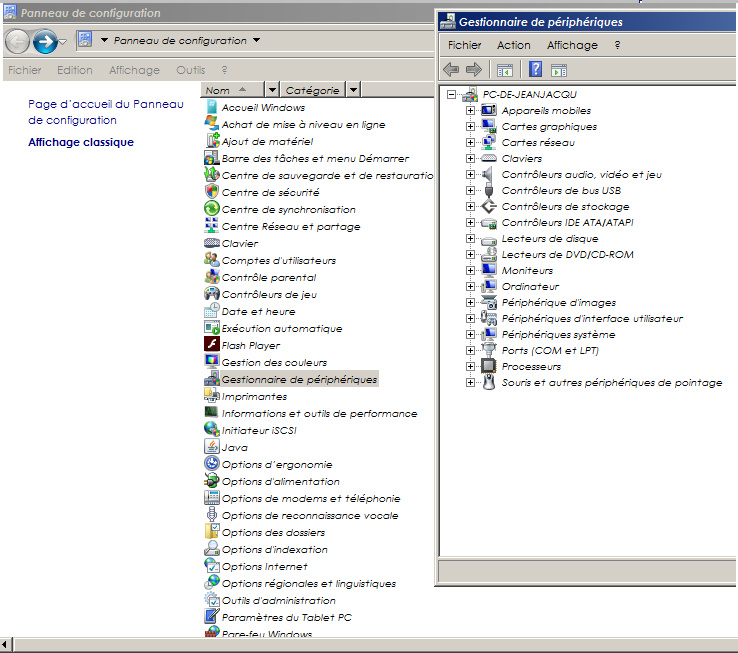Expand the Cartes graphiques node
Screen dimensions: 738x653
point(470,127)
